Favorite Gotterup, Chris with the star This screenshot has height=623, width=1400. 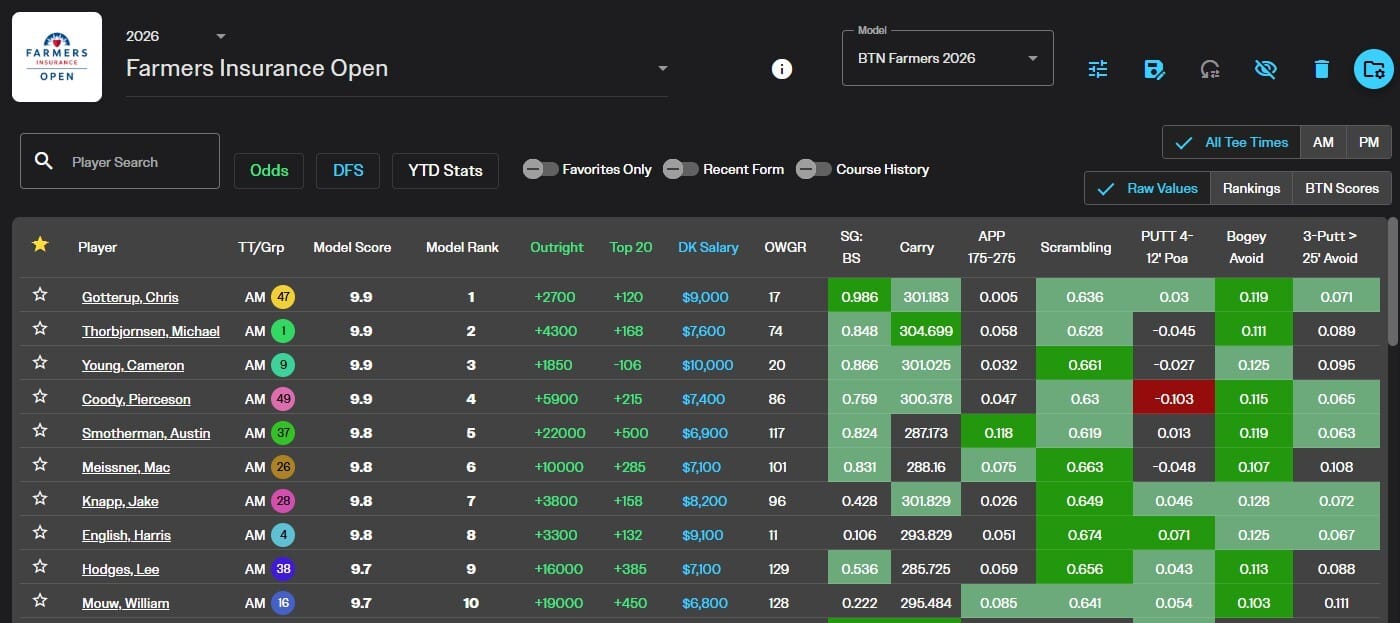click(40, 295)
